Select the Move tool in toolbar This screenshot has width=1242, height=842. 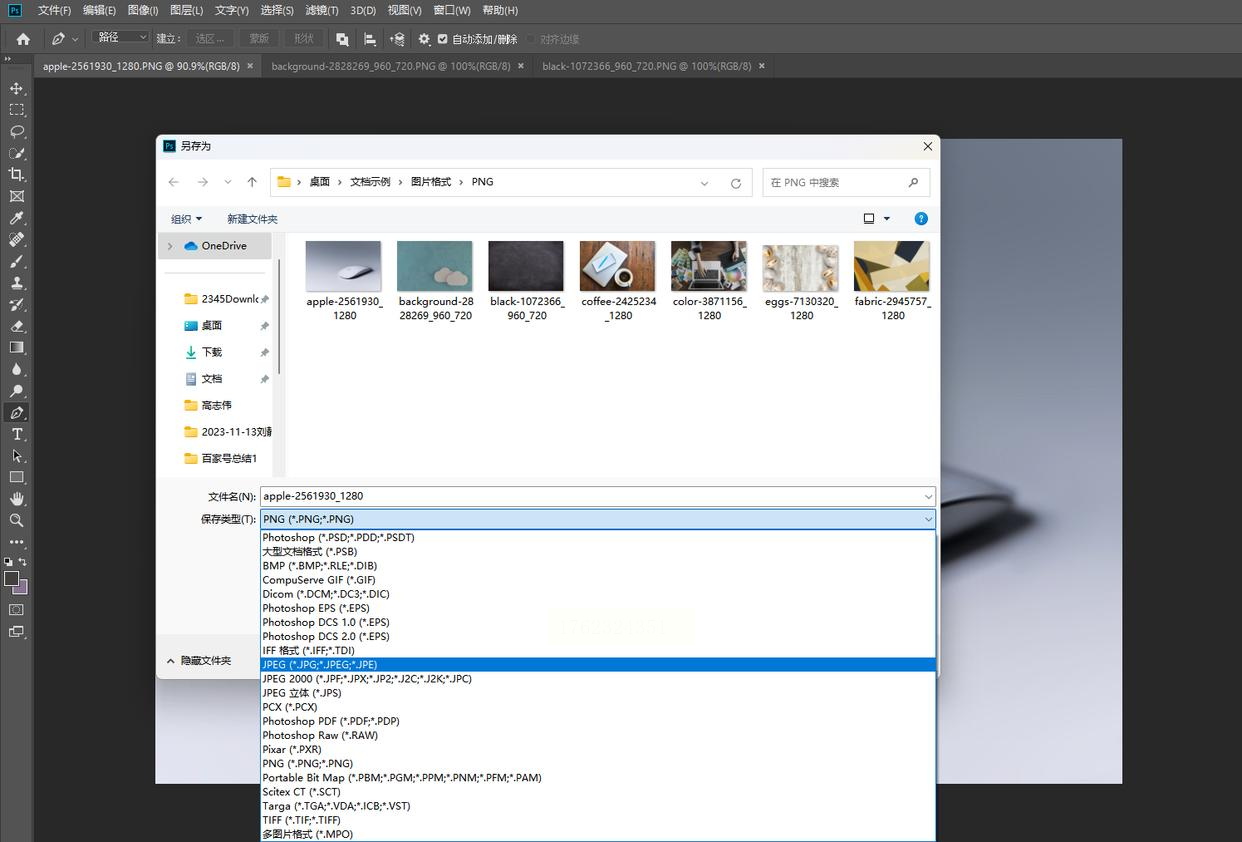16,88
